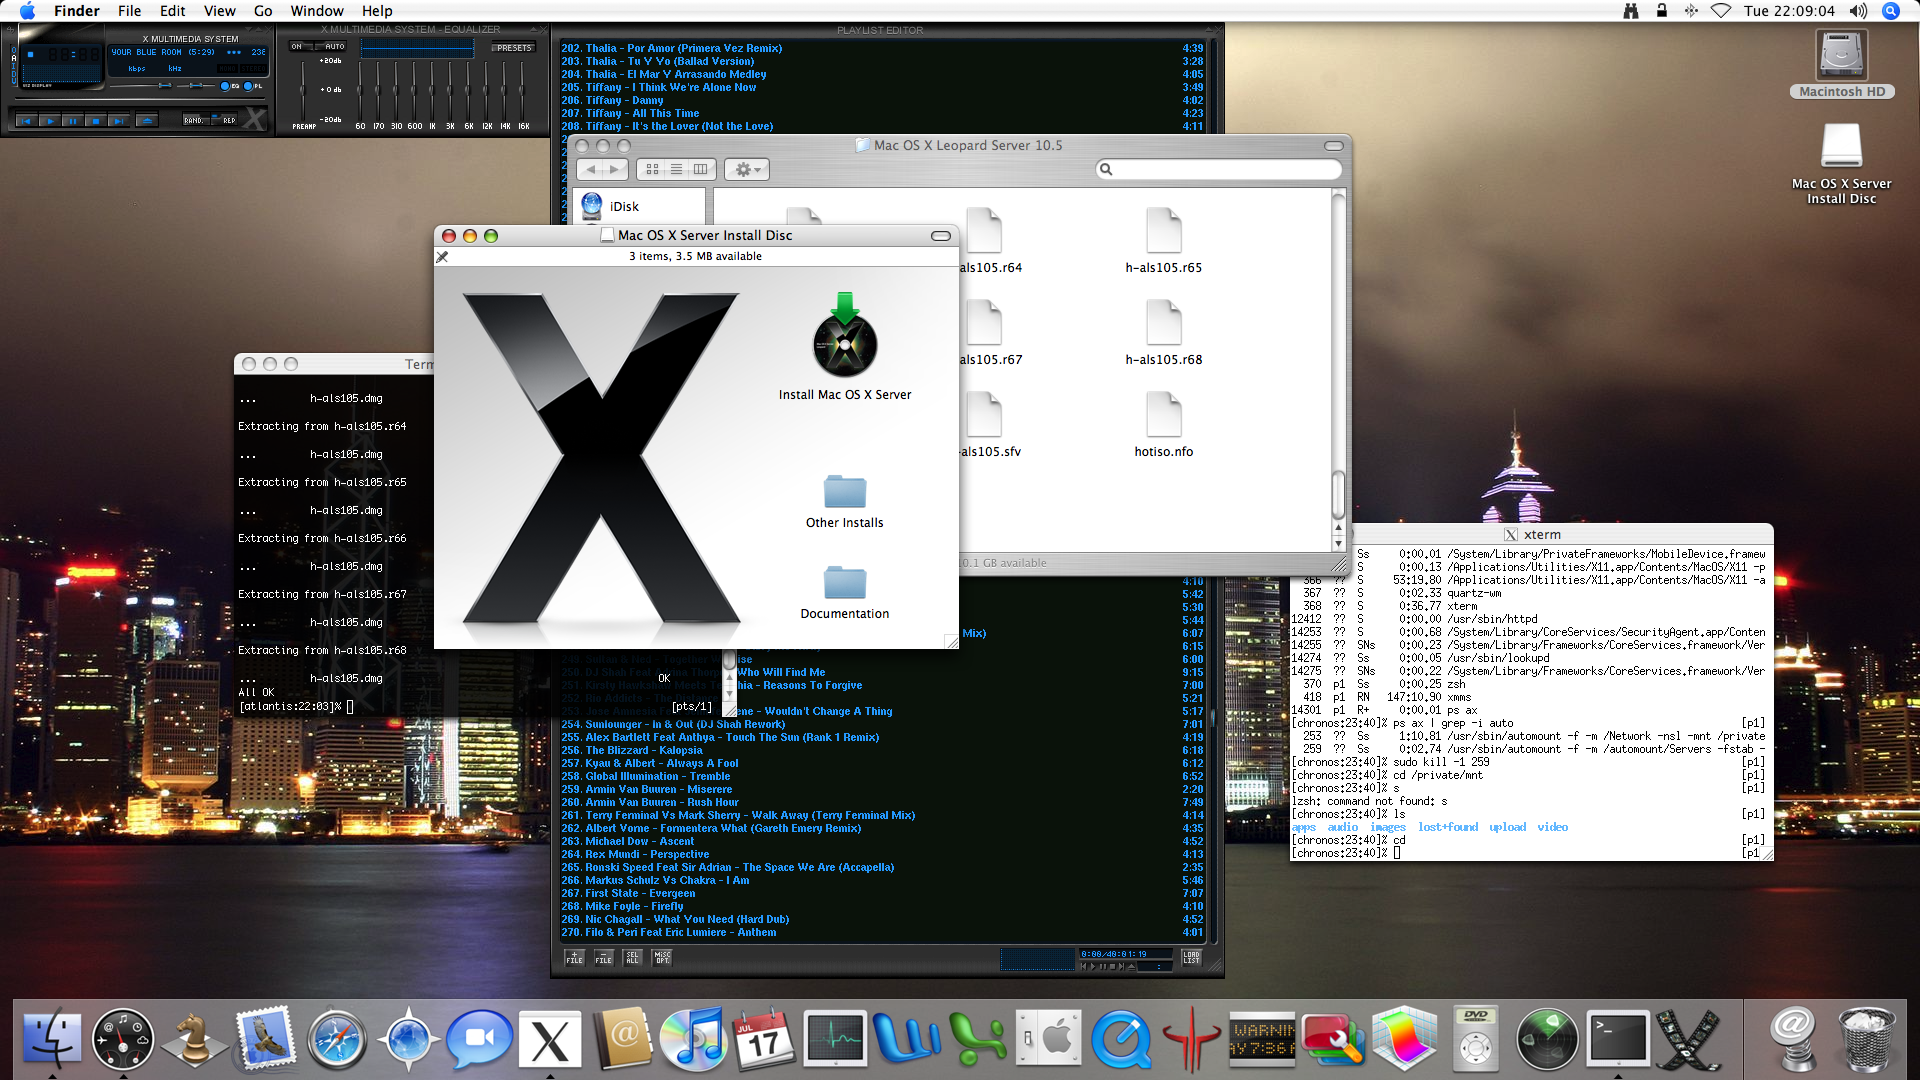Image resolution: width=1920 pixels, height=1080 pixels.
Task: Click the Wi-Fi status icon in menu bar
Action: (x=1721, y=11)
